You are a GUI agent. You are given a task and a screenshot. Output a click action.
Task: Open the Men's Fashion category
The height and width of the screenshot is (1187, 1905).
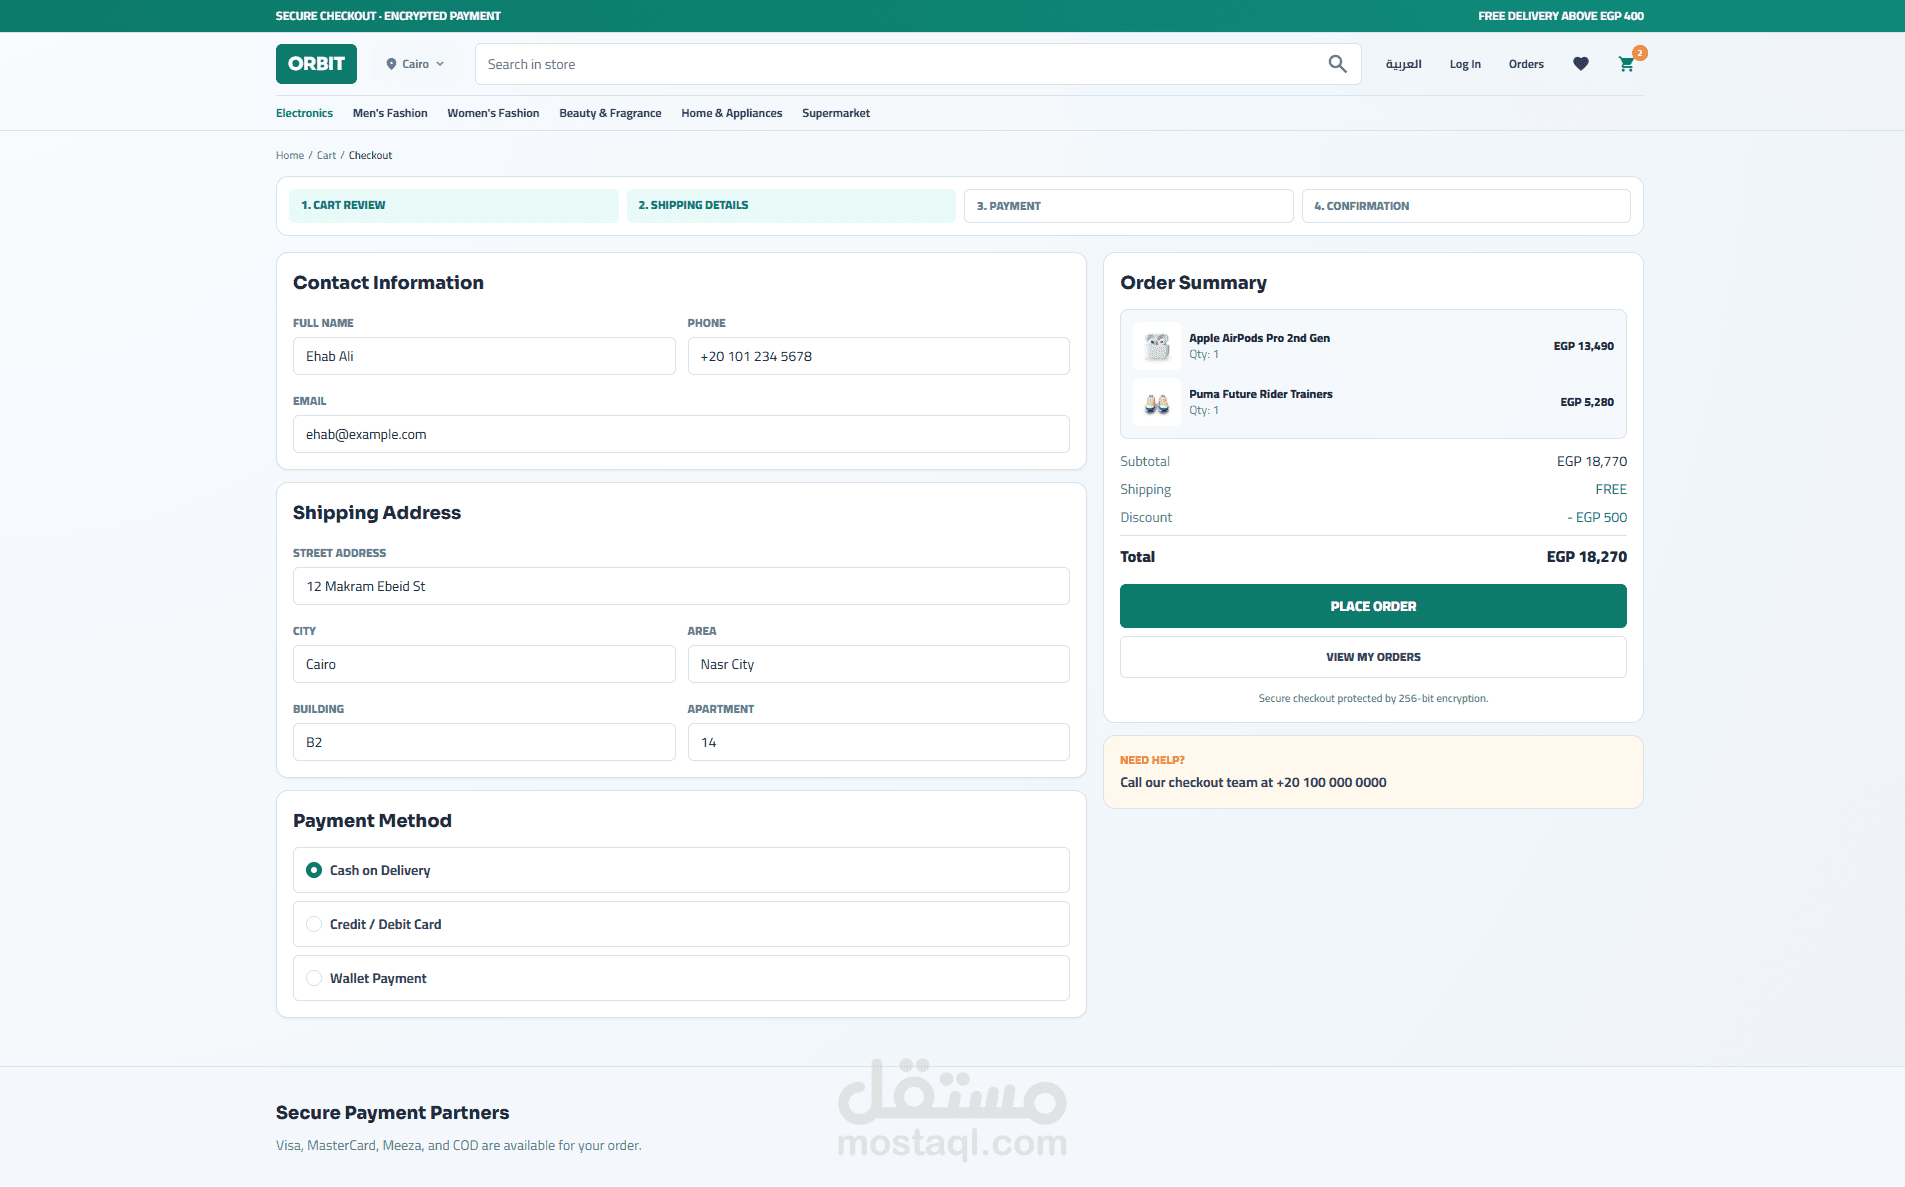tap(390, 113)
